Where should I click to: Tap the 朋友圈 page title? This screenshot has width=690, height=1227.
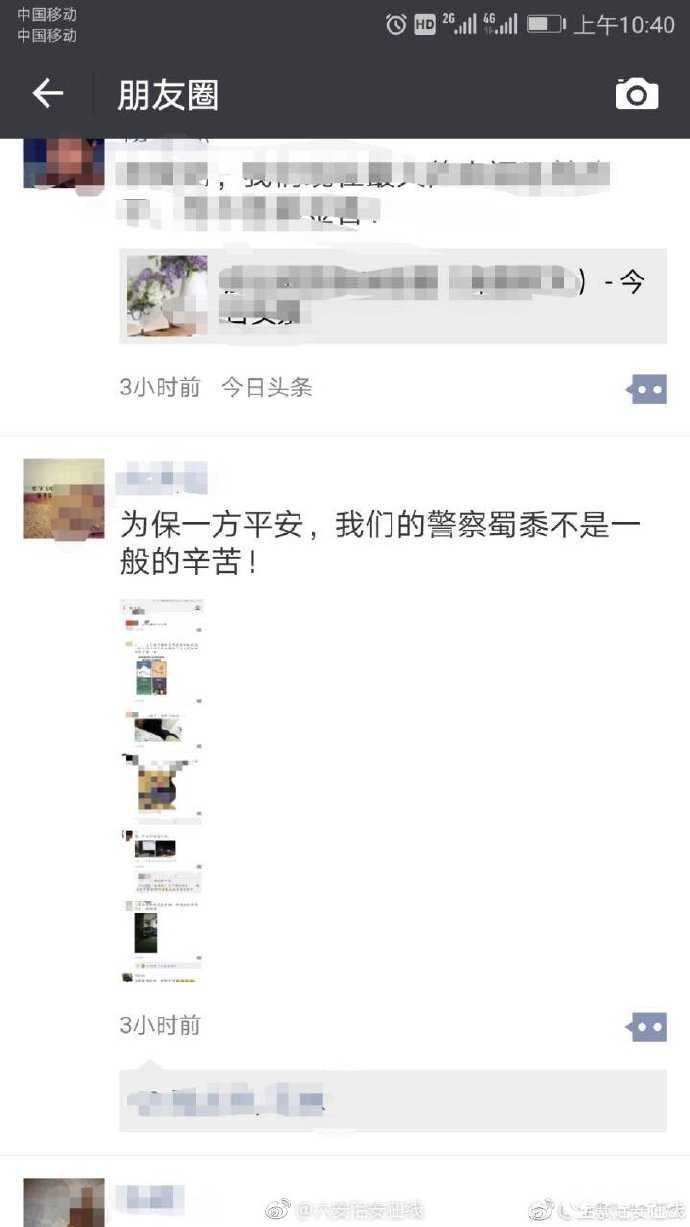[x=168, y=95]
